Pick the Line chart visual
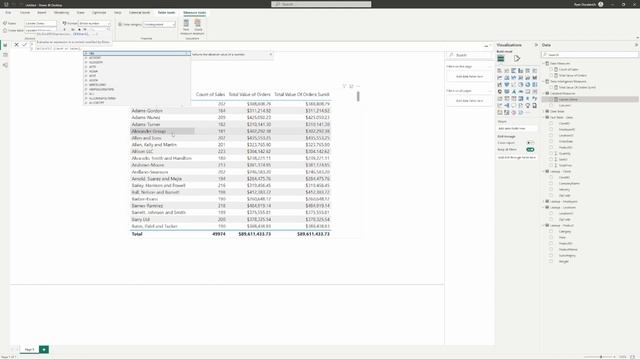640x360 pixels. (500, 78)
